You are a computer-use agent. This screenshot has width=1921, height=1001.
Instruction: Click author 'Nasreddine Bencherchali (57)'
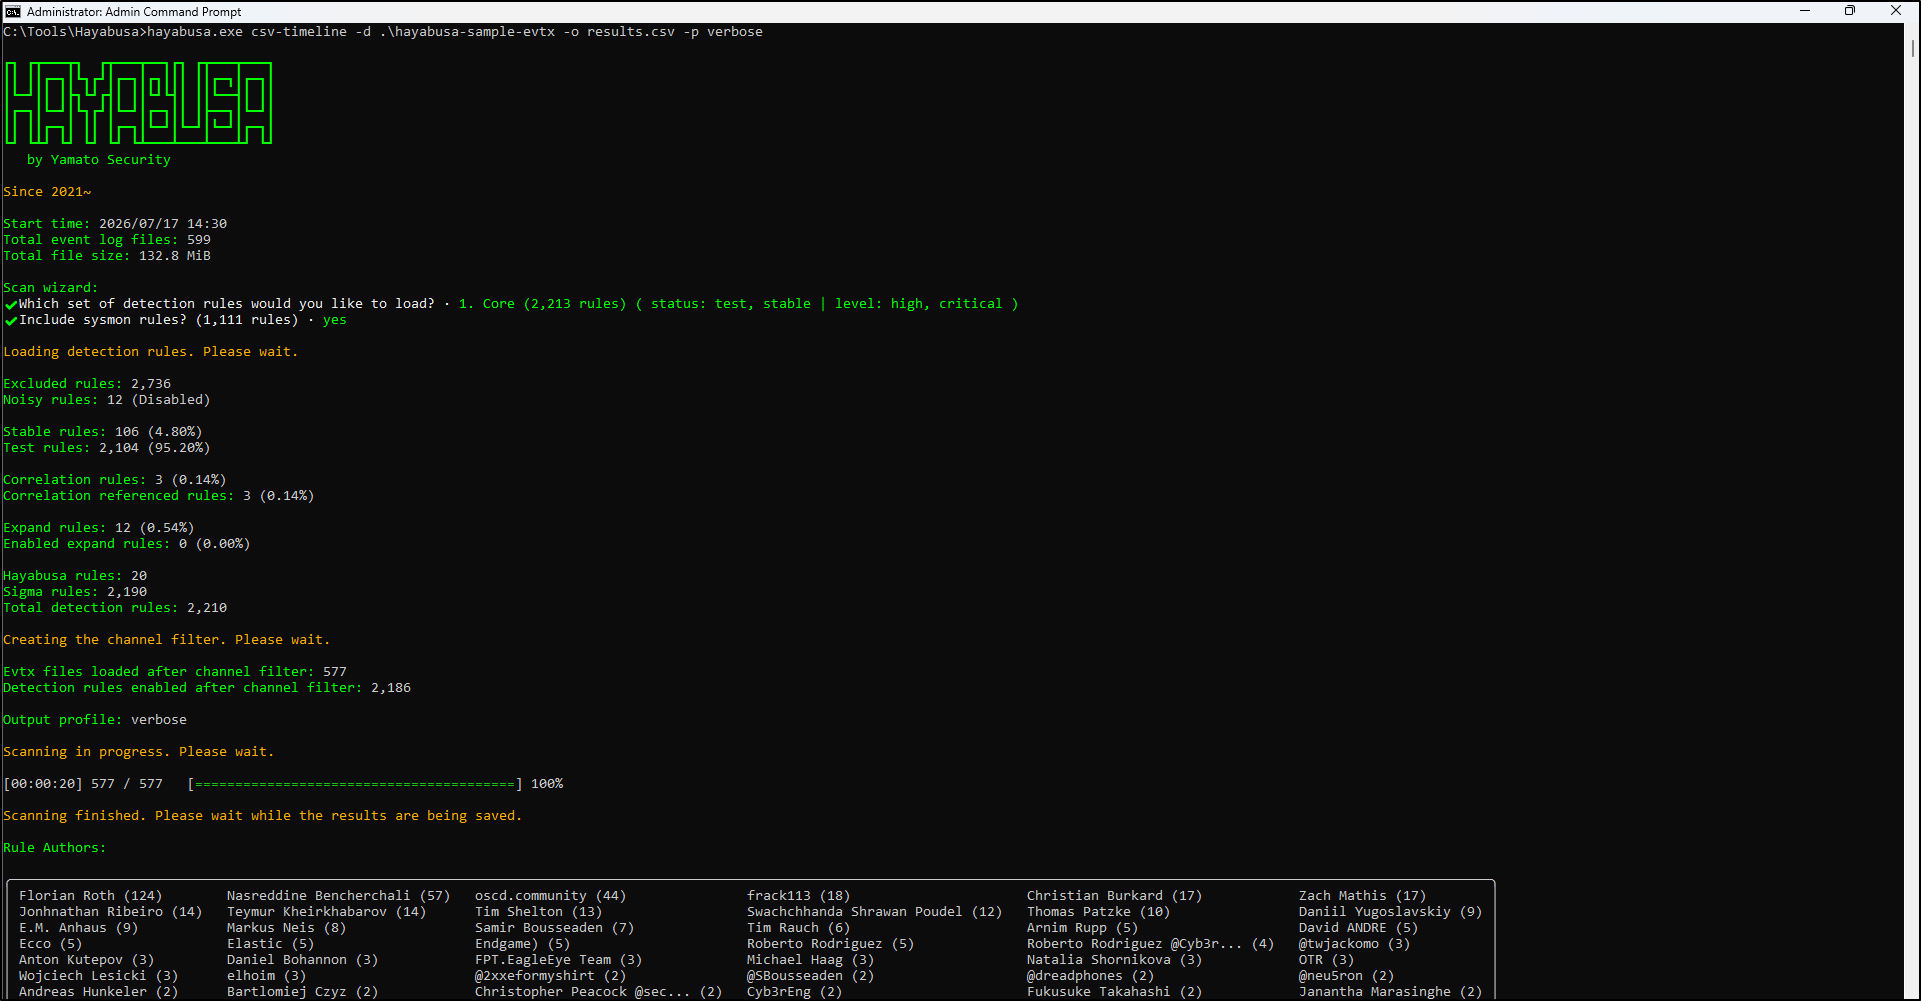point(339,896)
